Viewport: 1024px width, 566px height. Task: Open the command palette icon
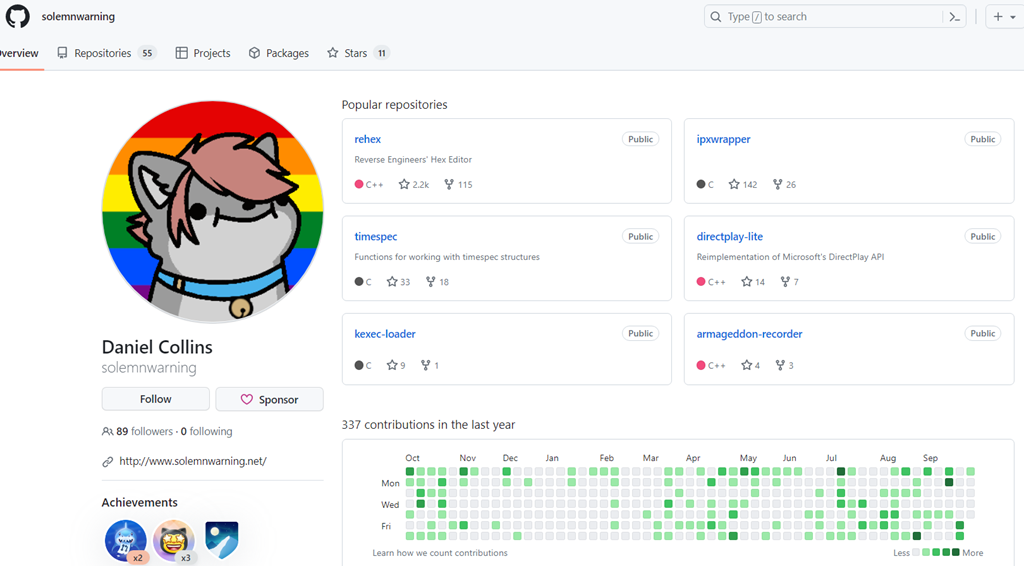coord(955,17)
